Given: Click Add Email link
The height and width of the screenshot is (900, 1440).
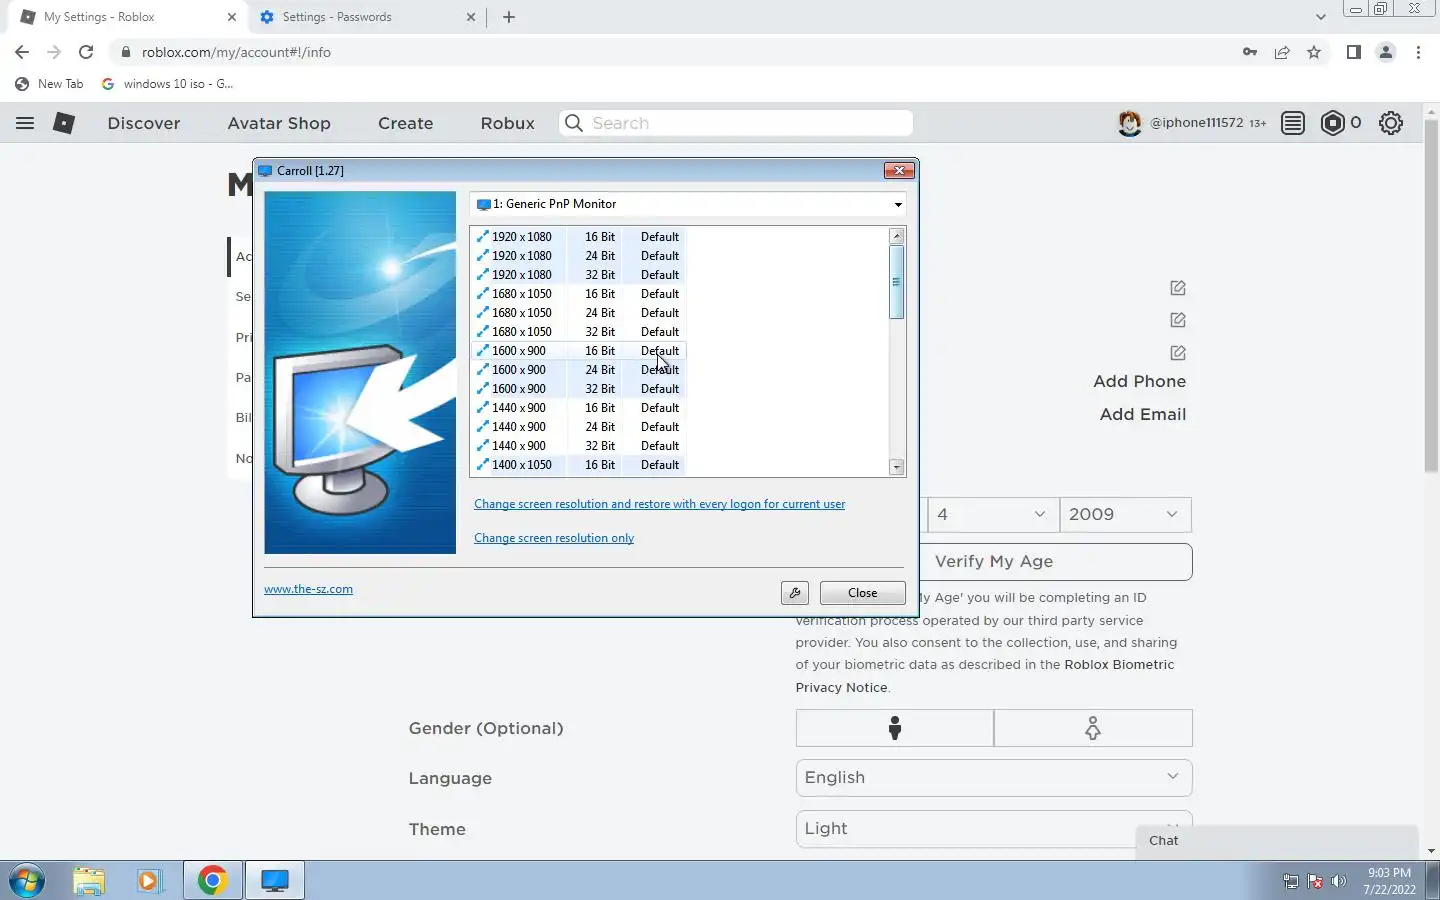Looking at the screenshot, I should (1143, 414).
